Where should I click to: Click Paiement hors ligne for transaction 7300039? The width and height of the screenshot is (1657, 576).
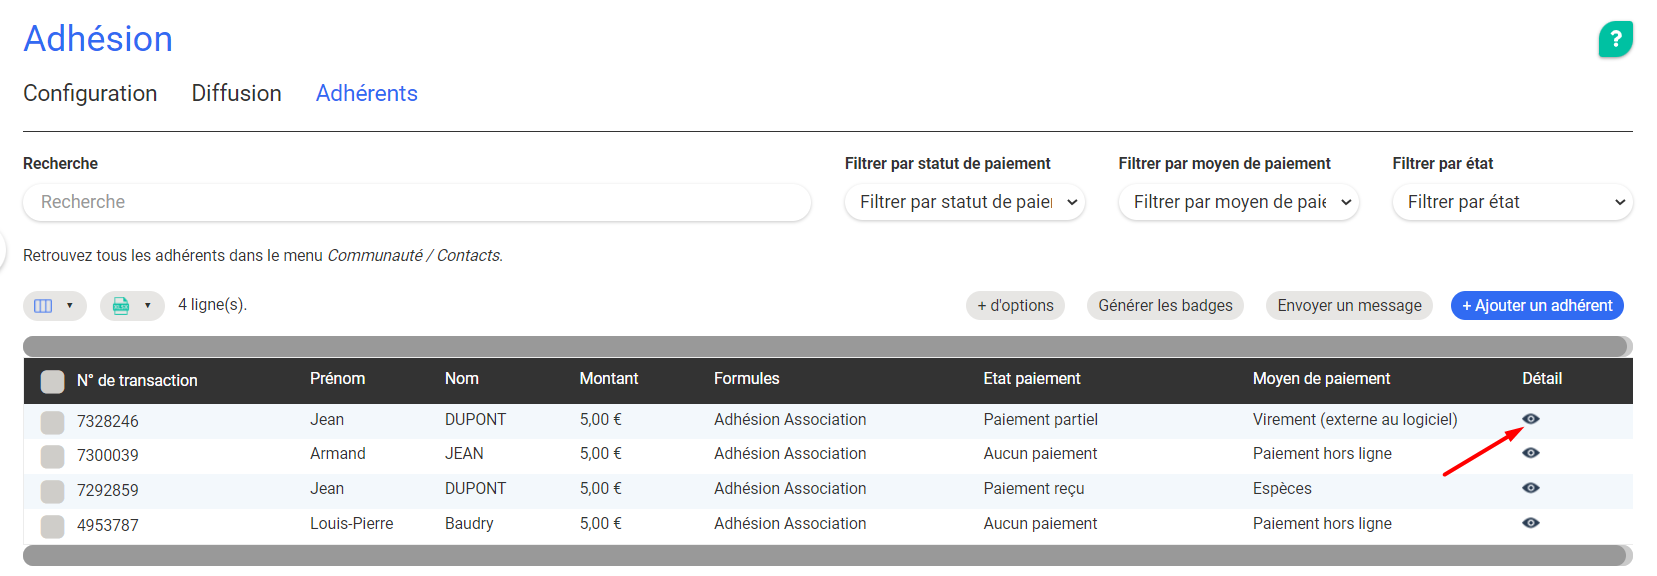(x=1322, y=454)
